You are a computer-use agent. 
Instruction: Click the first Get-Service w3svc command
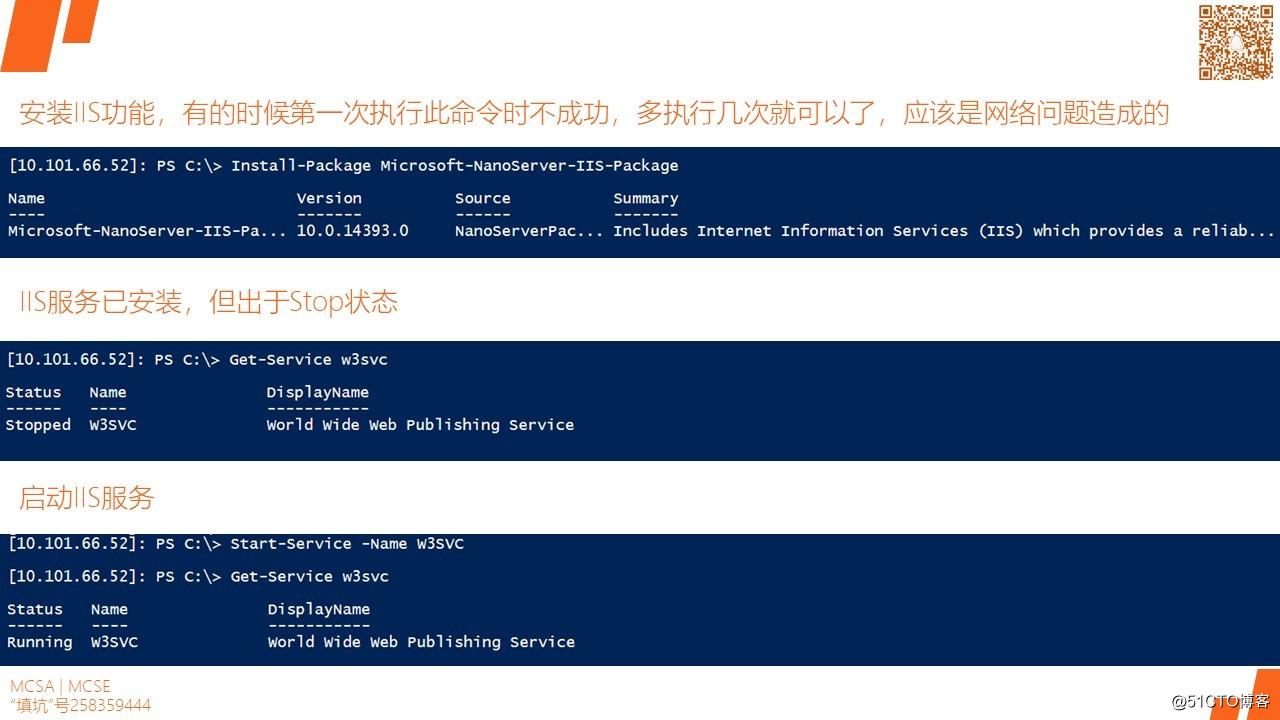click(308, 360)
